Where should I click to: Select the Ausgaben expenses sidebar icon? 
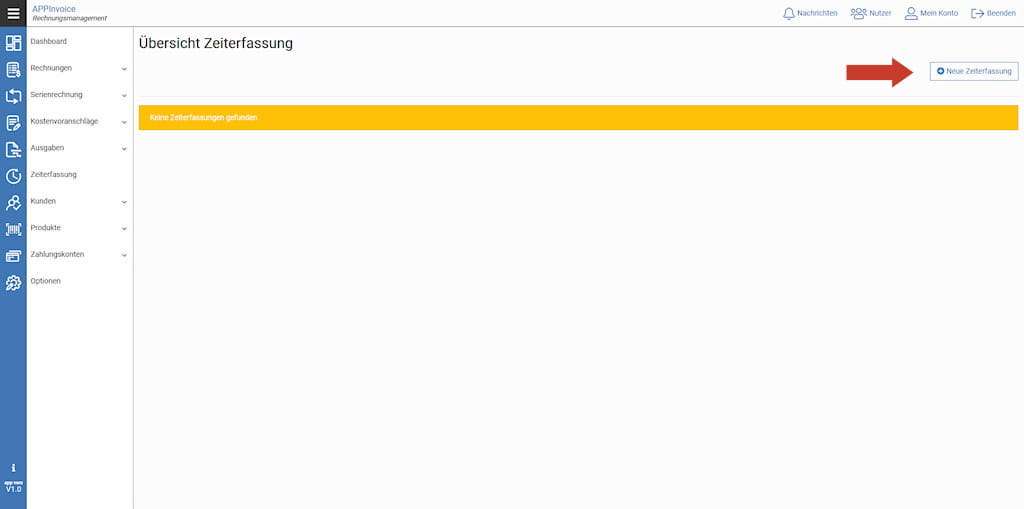(x=13, y=150)
